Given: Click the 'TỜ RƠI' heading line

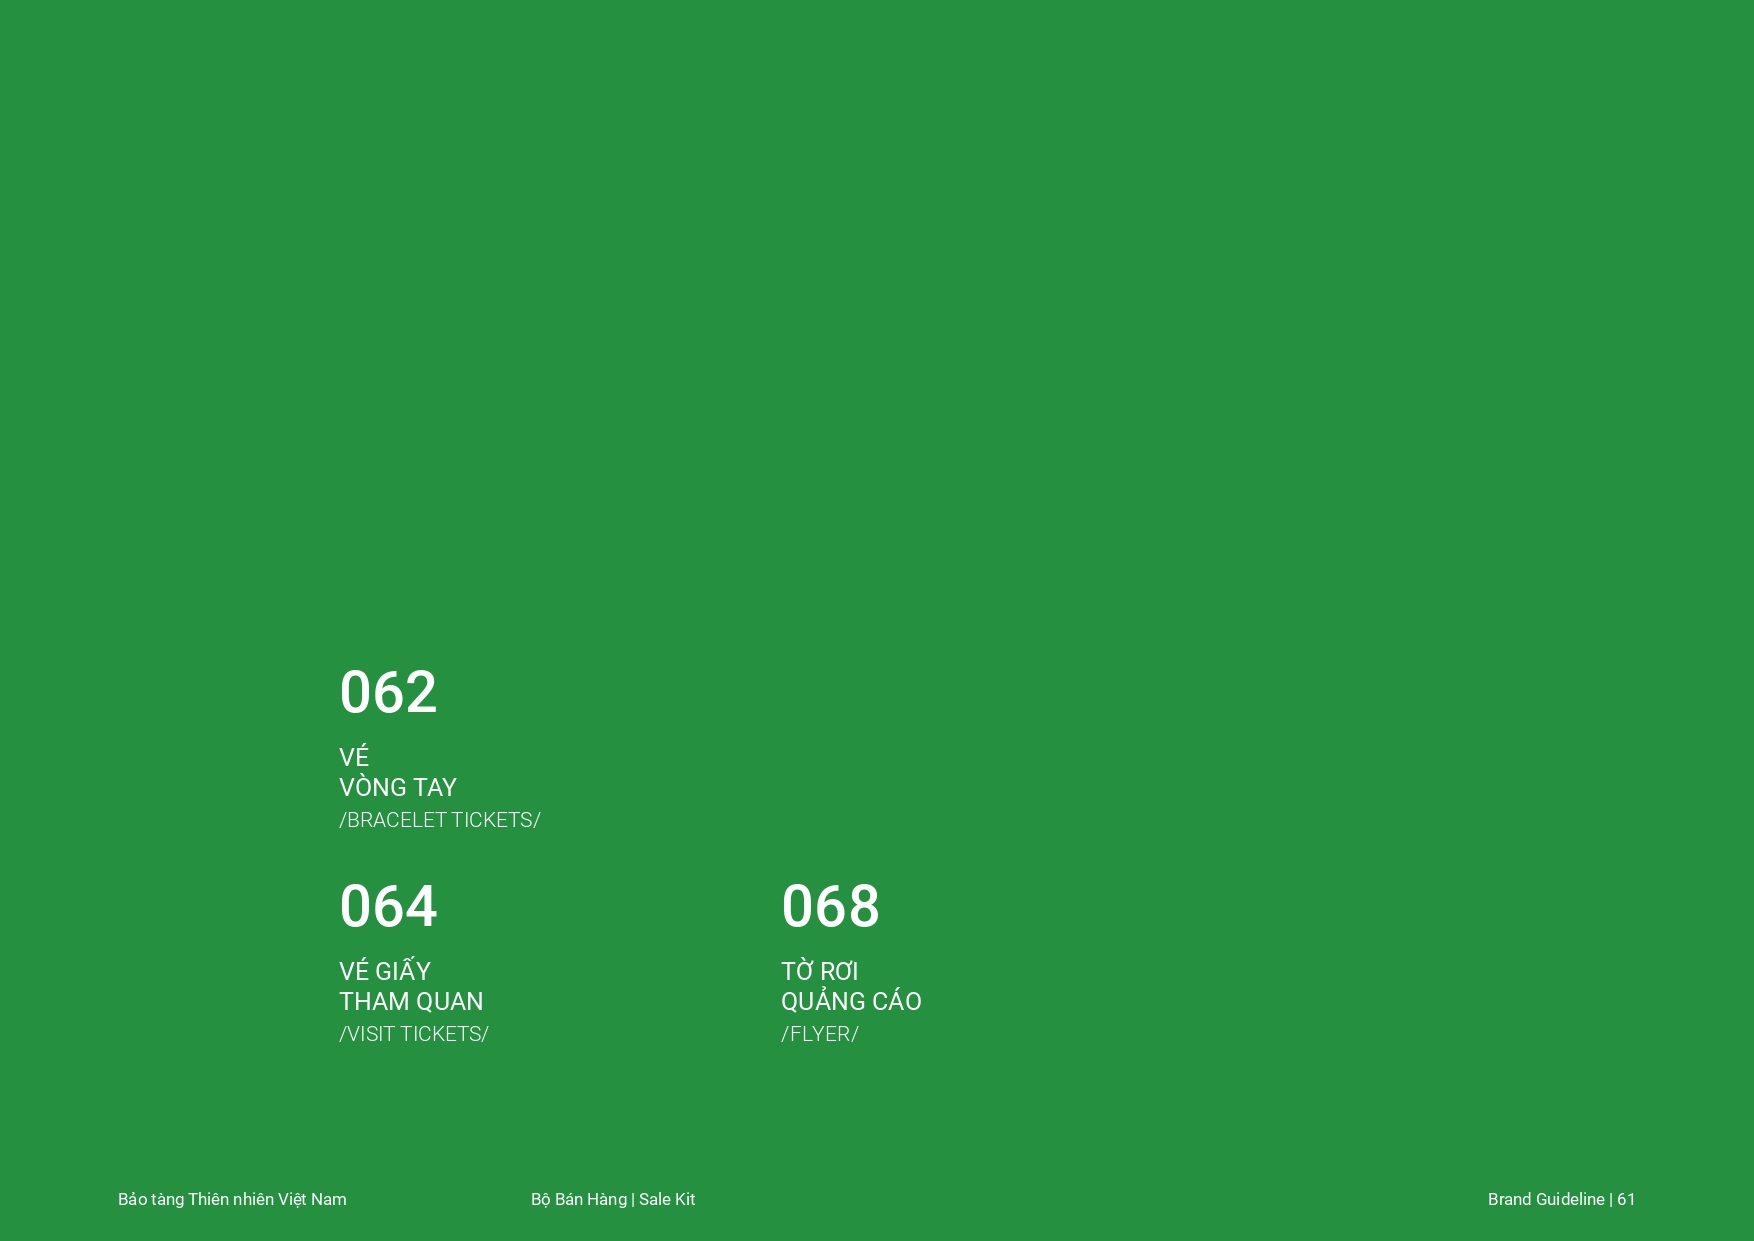Looking at the screenshot, I should click(820, 970).
